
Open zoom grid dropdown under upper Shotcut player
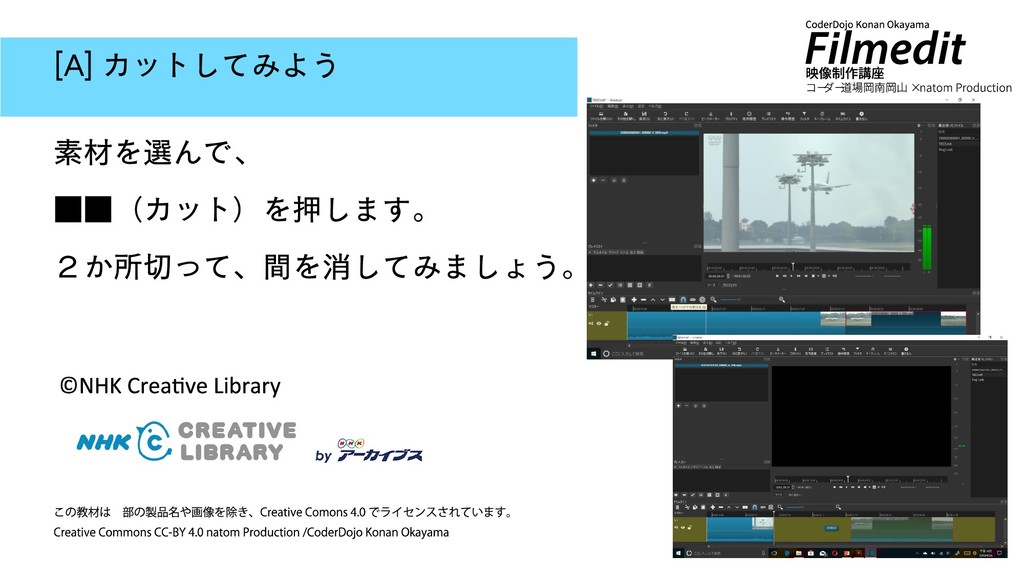pyautogui.click(x=824, y=276)
